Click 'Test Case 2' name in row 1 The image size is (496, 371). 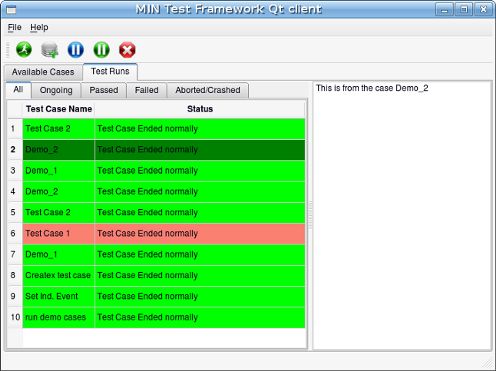[x=59, y=129]
